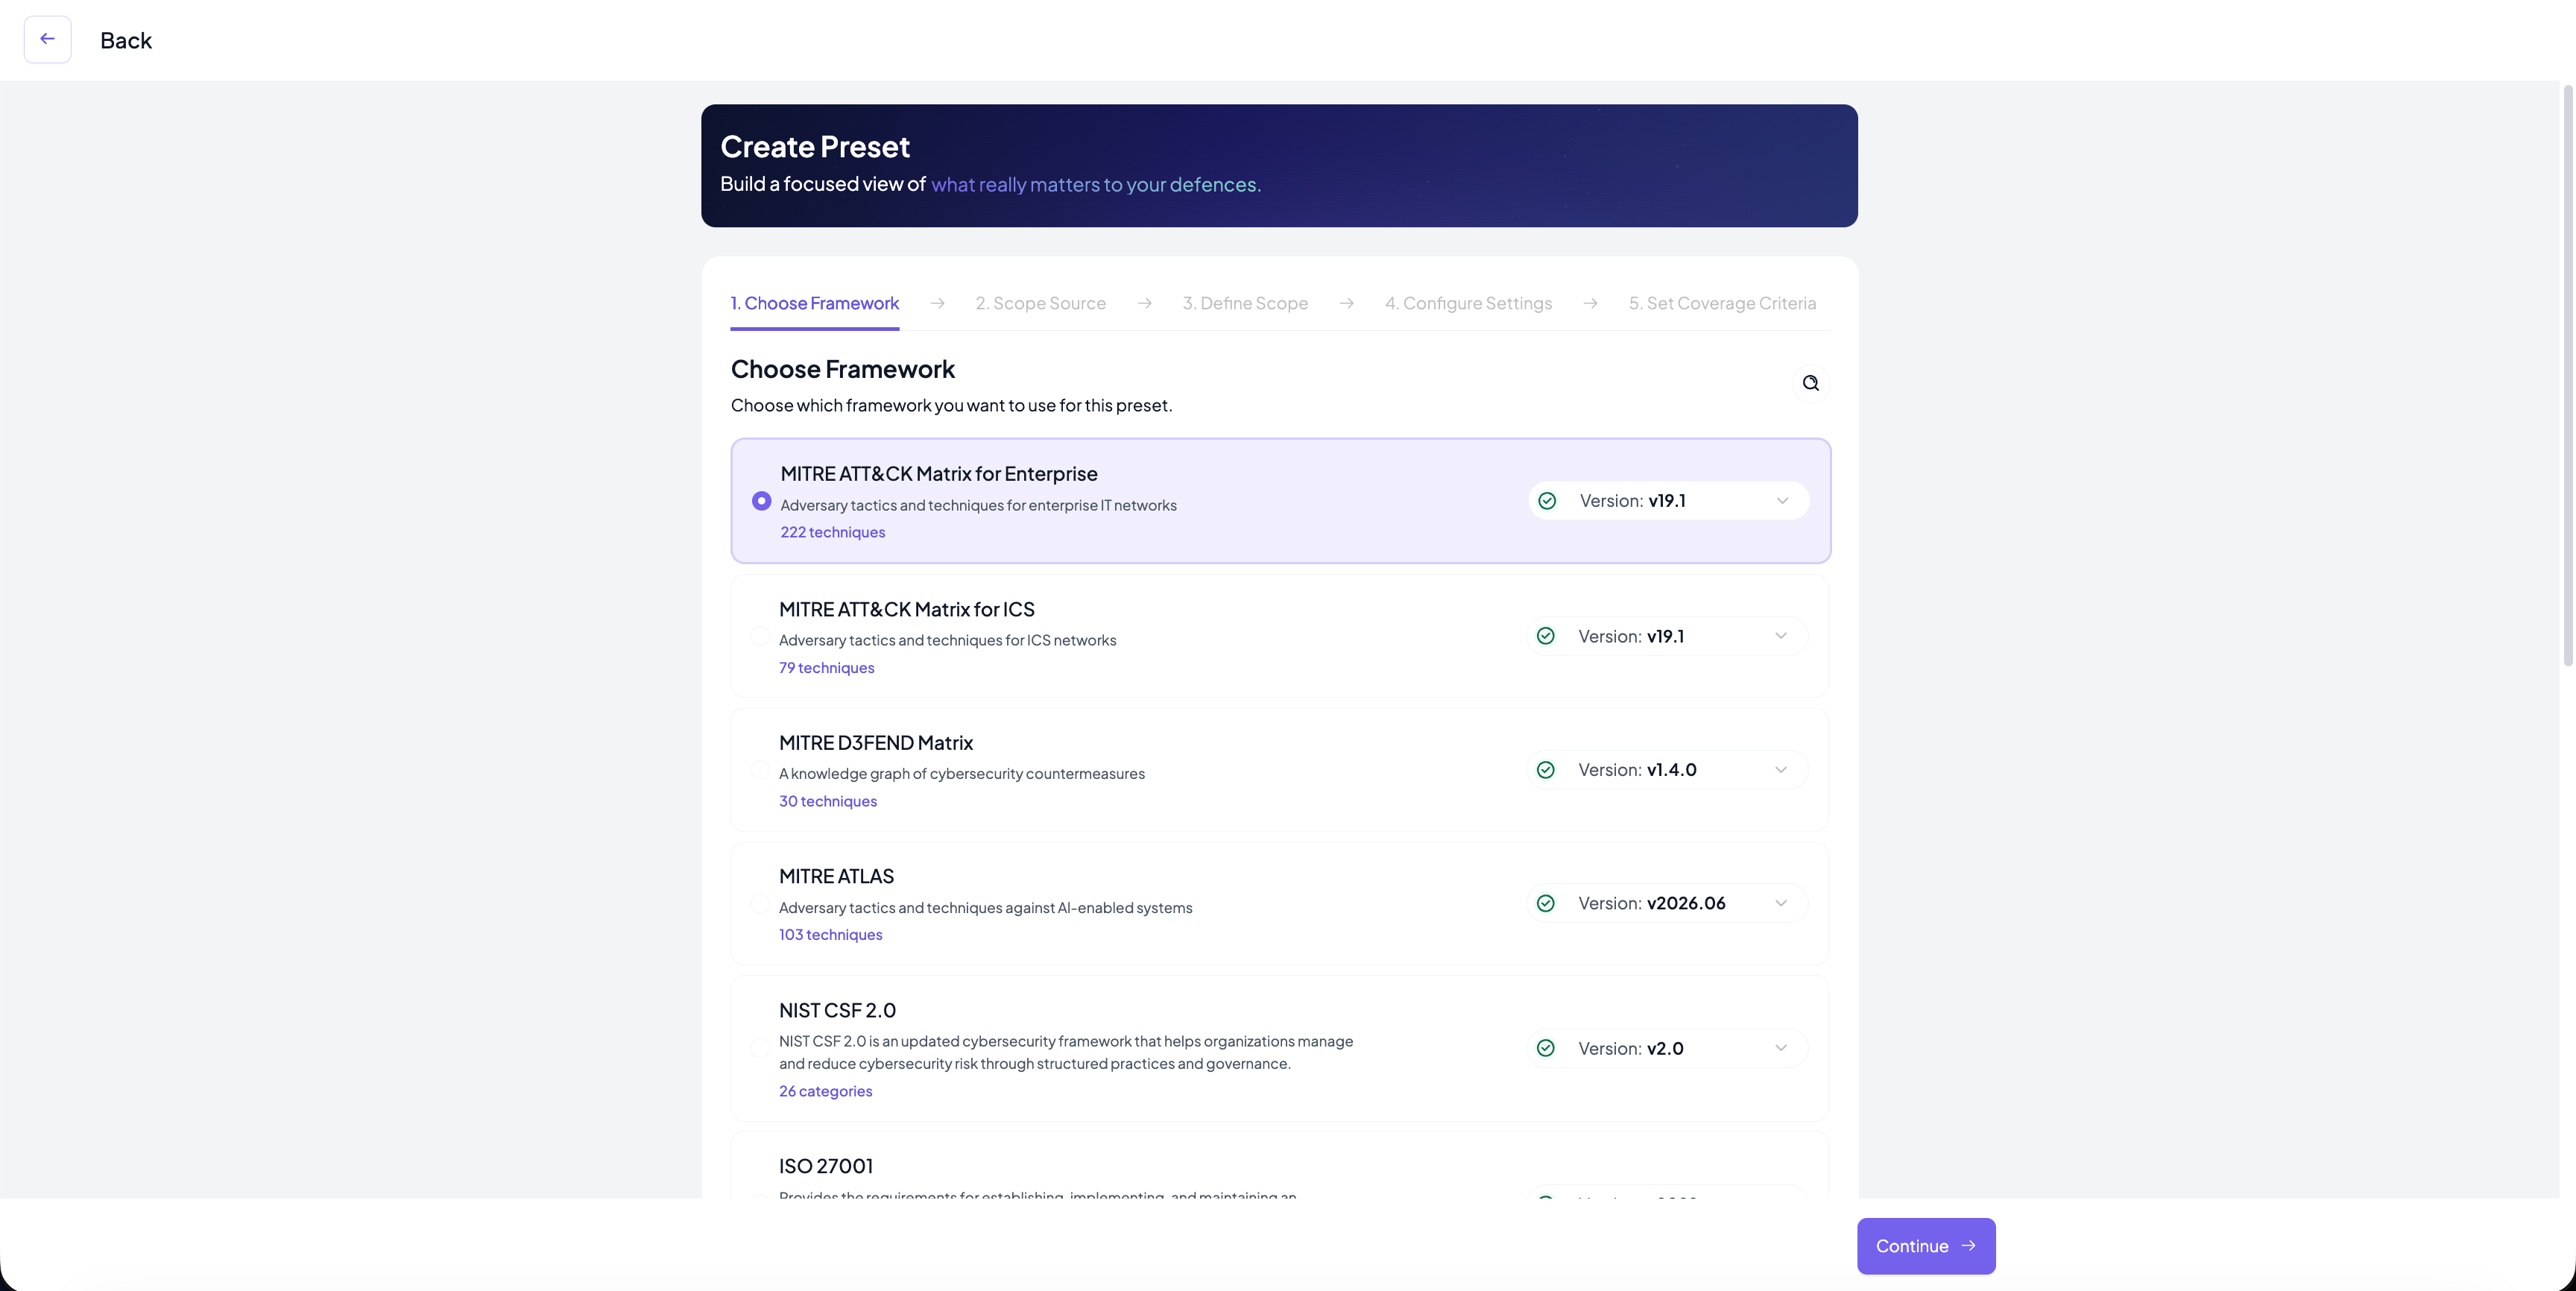This screenshot has width=2576, height=1291.
Task: Click the Choose Framework section heading
Action: [x=843, y=369]
